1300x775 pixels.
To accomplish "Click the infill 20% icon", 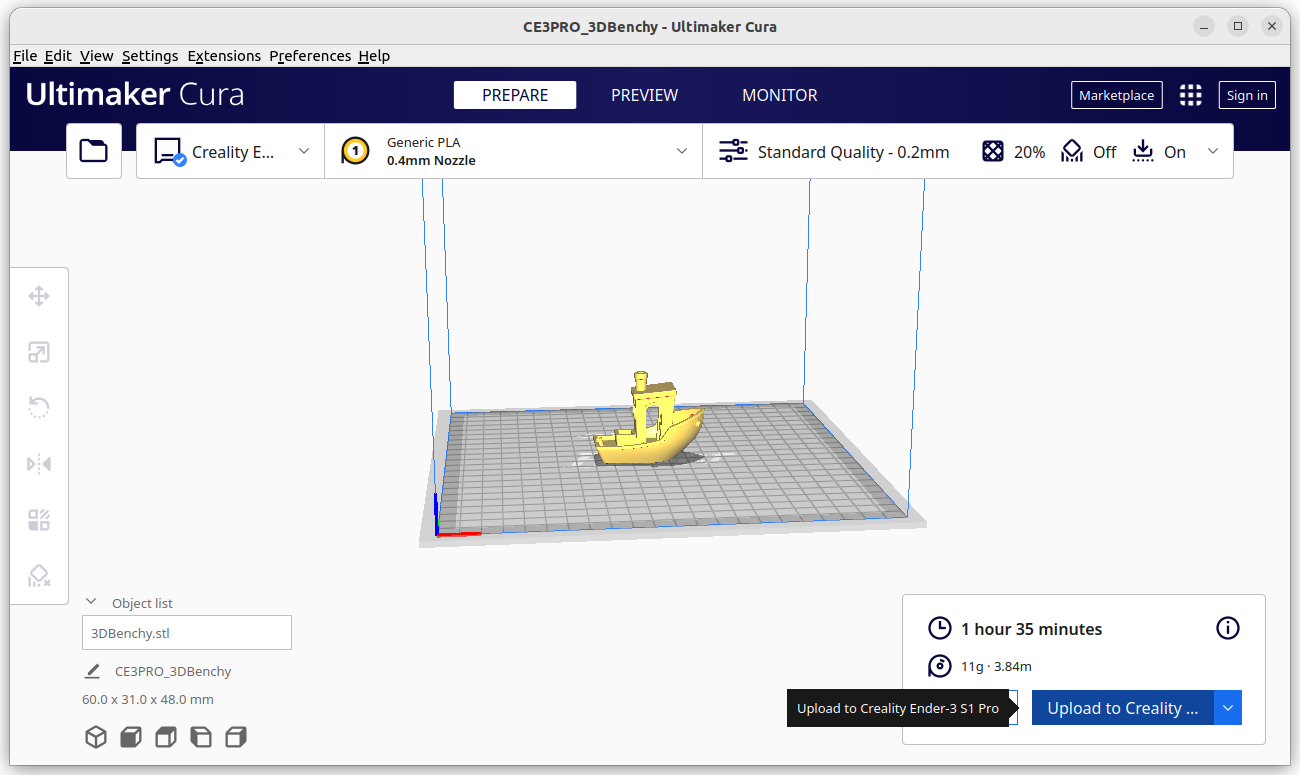I will (992, 151).
